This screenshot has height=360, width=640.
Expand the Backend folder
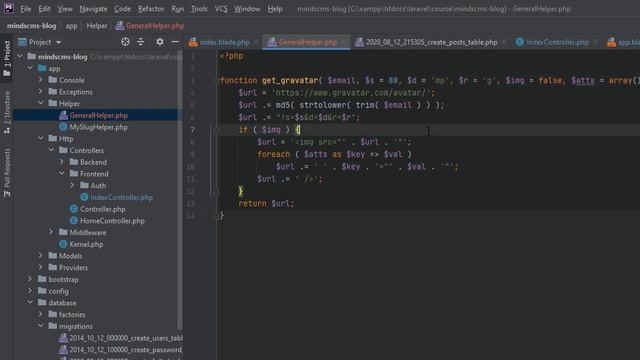click(62, 162)
